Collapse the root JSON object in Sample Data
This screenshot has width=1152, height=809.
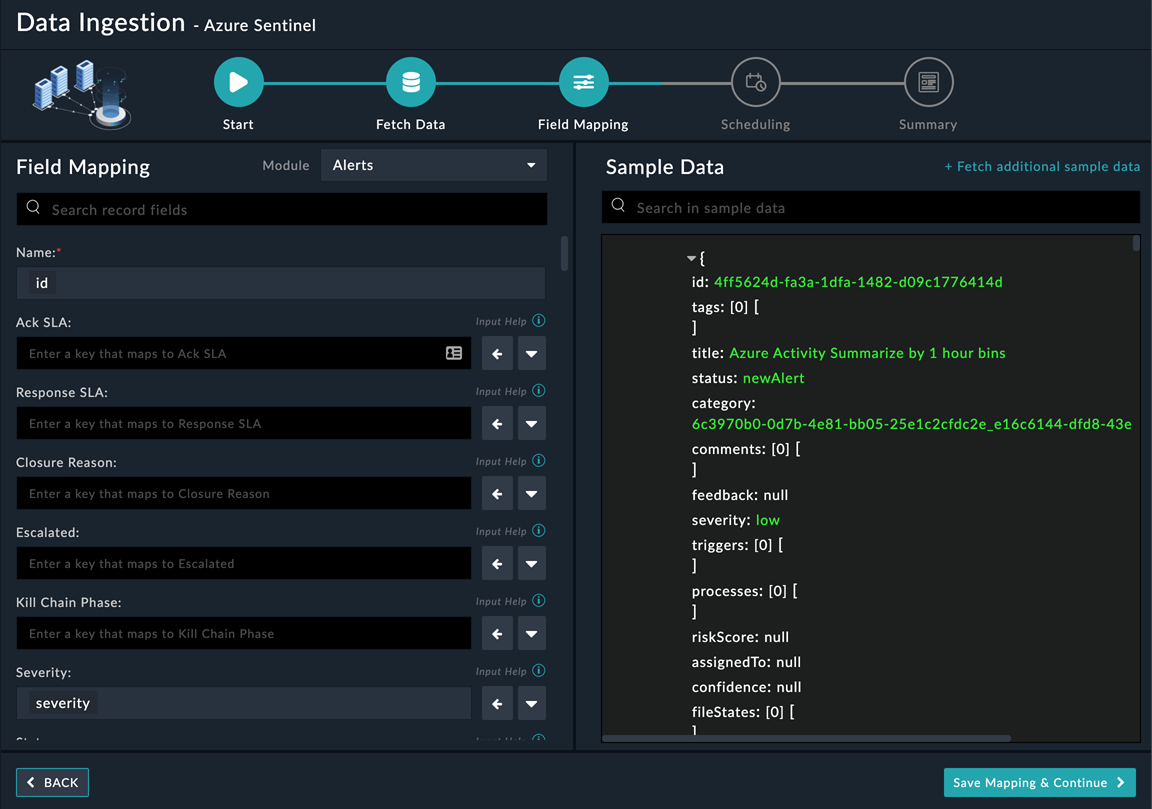690,256
